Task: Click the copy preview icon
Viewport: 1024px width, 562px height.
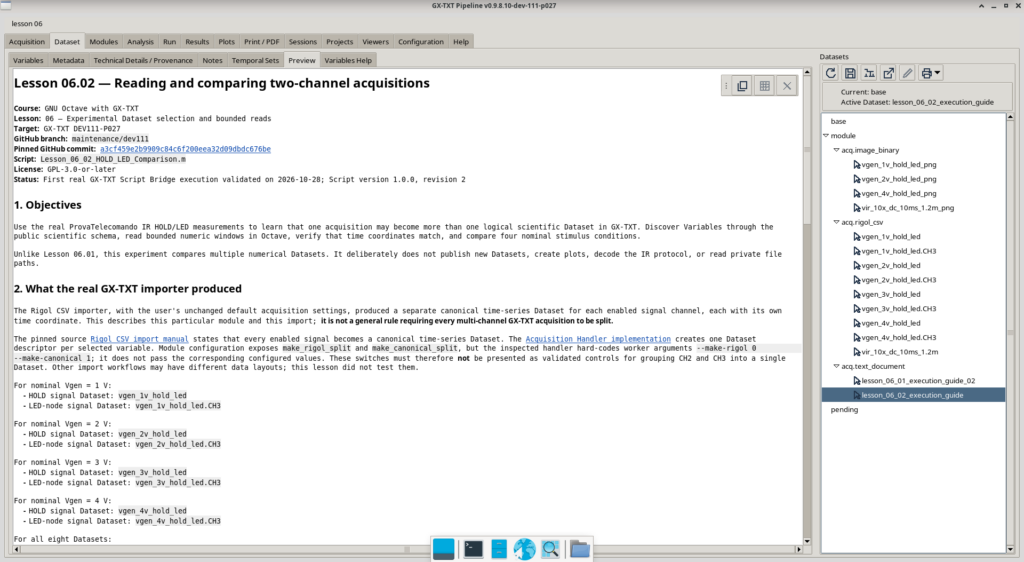Action: coord(743,86)
